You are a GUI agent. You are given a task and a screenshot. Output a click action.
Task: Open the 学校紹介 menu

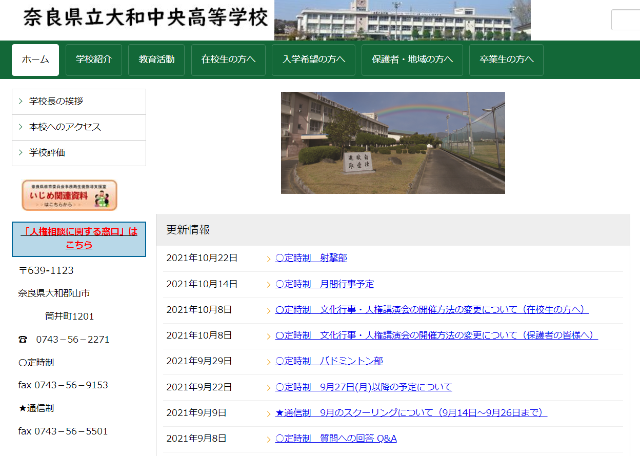94,60
